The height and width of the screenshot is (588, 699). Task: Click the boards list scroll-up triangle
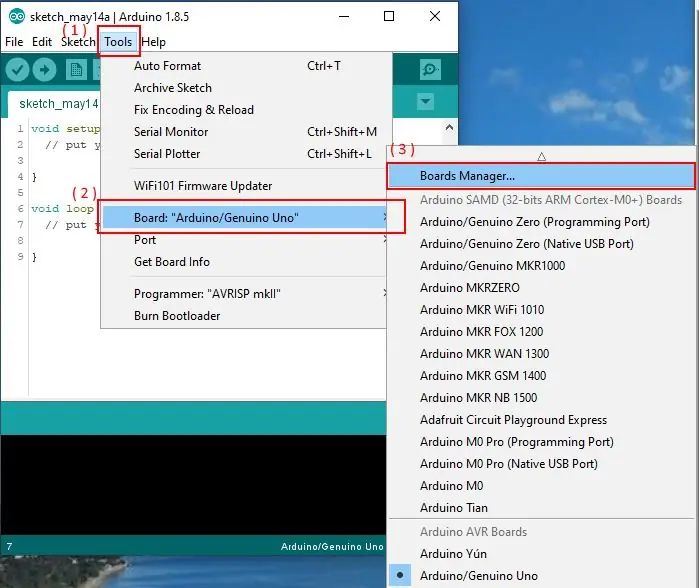542,156
